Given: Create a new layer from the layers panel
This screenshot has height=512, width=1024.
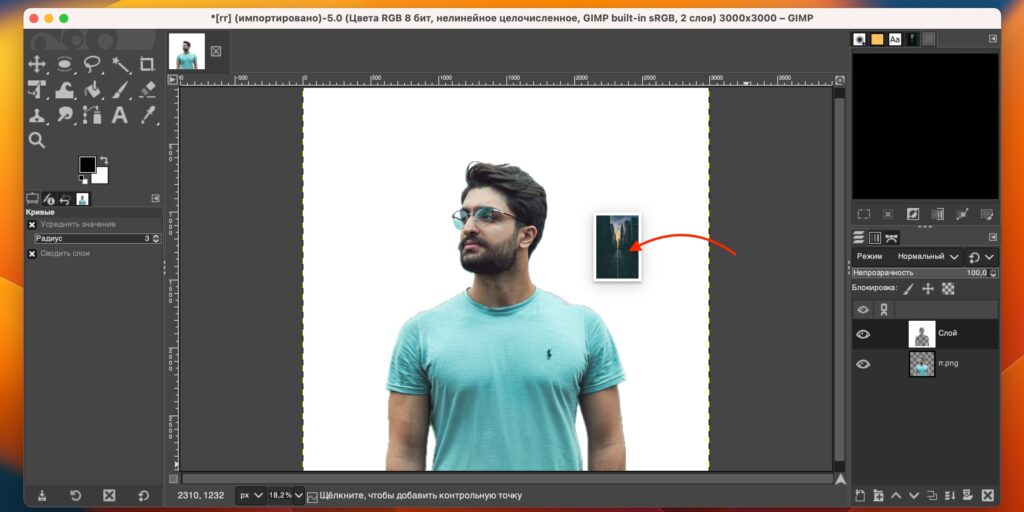Looking at the screenshot, I should 860,496.
